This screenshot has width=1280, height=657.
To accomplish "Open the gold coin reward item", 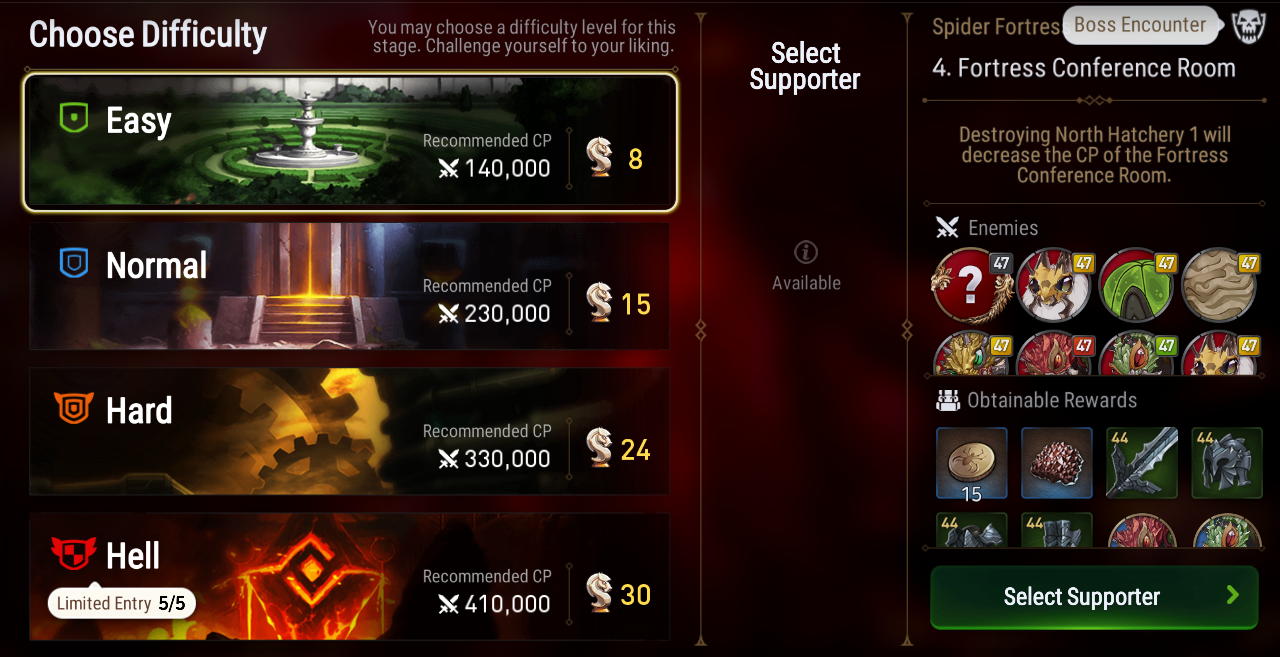I will point(971,463).
